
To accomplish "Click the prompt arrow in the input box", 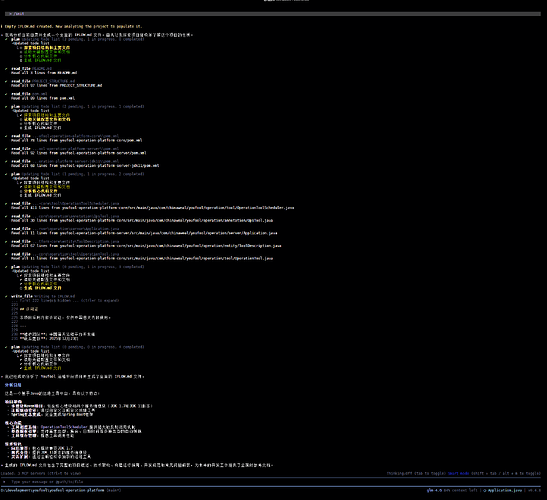I will coord(4,482).
